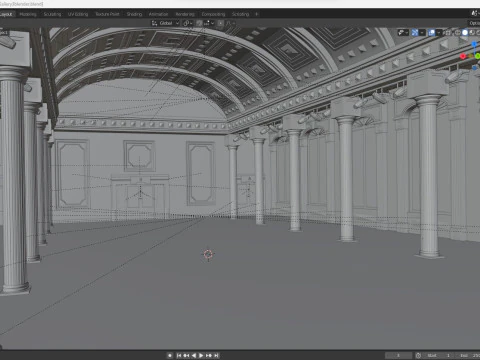The width and height of the screenshot is (480, 360).
Task: Open the Animation workspace tab
Action: pyautogui.click(x=158, y=14)
